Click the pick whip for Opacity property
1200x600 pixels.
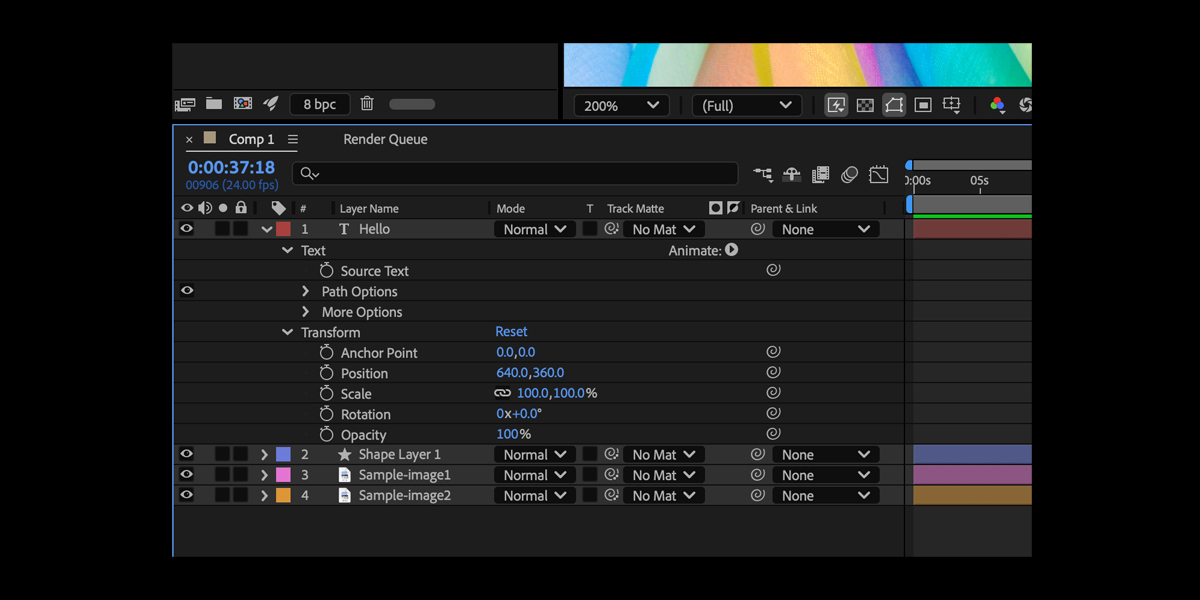[x=773, y=434]
